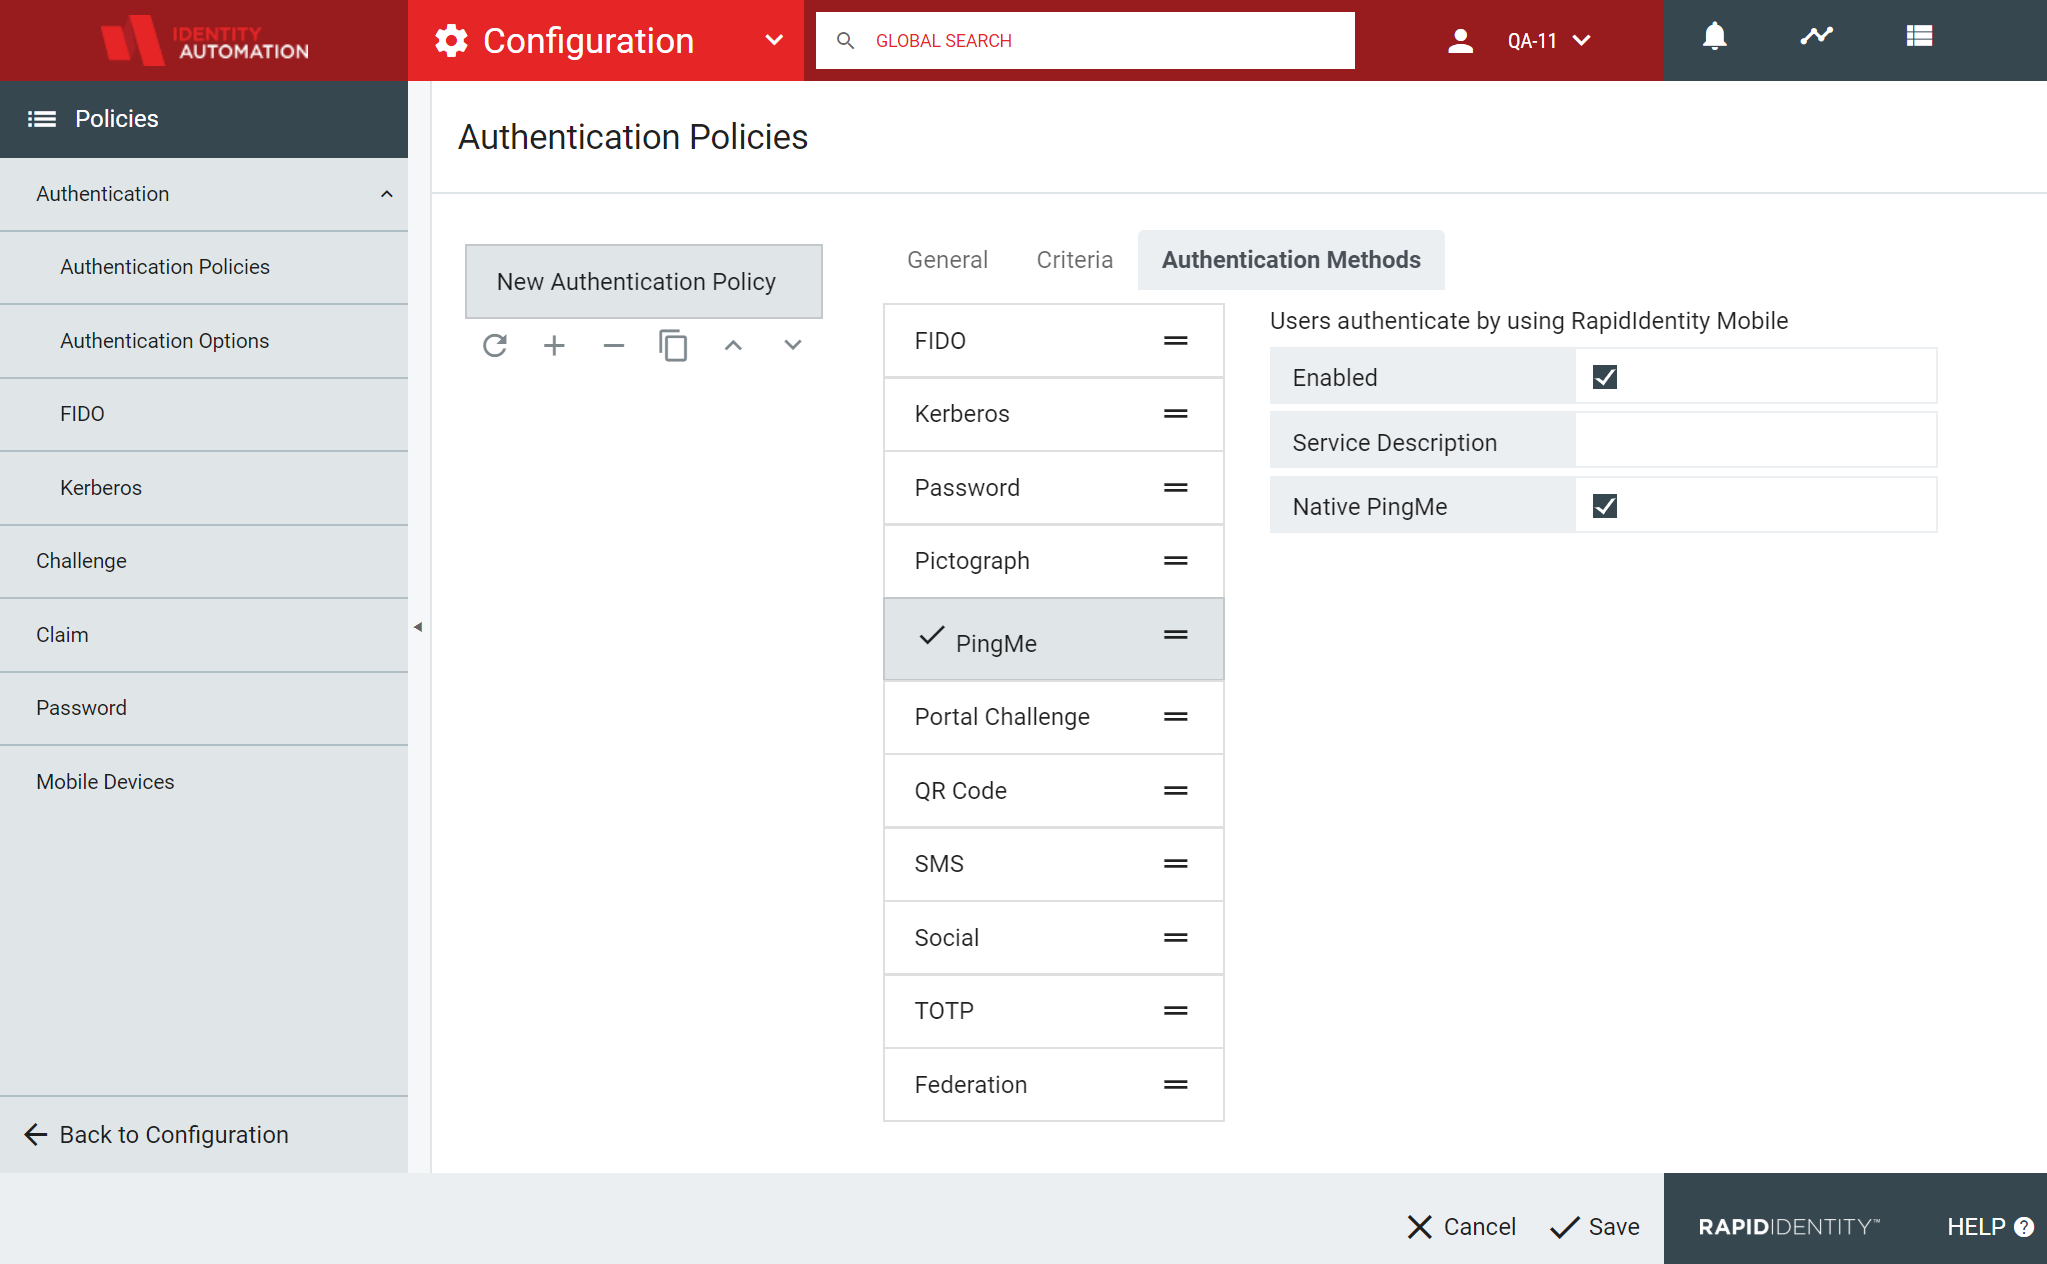
Task: Click the refresh policies icon
Action: [495, 345]
